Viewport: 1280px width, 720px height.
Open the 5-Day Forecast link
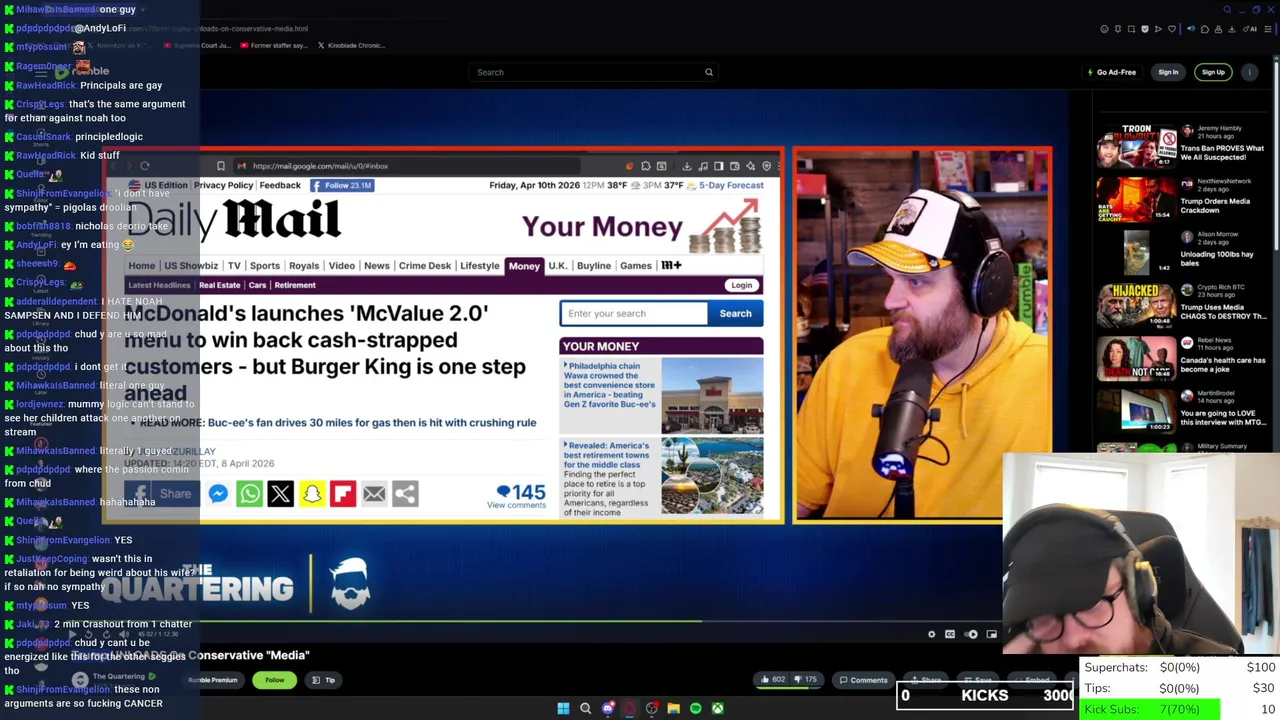coord(731,185)
